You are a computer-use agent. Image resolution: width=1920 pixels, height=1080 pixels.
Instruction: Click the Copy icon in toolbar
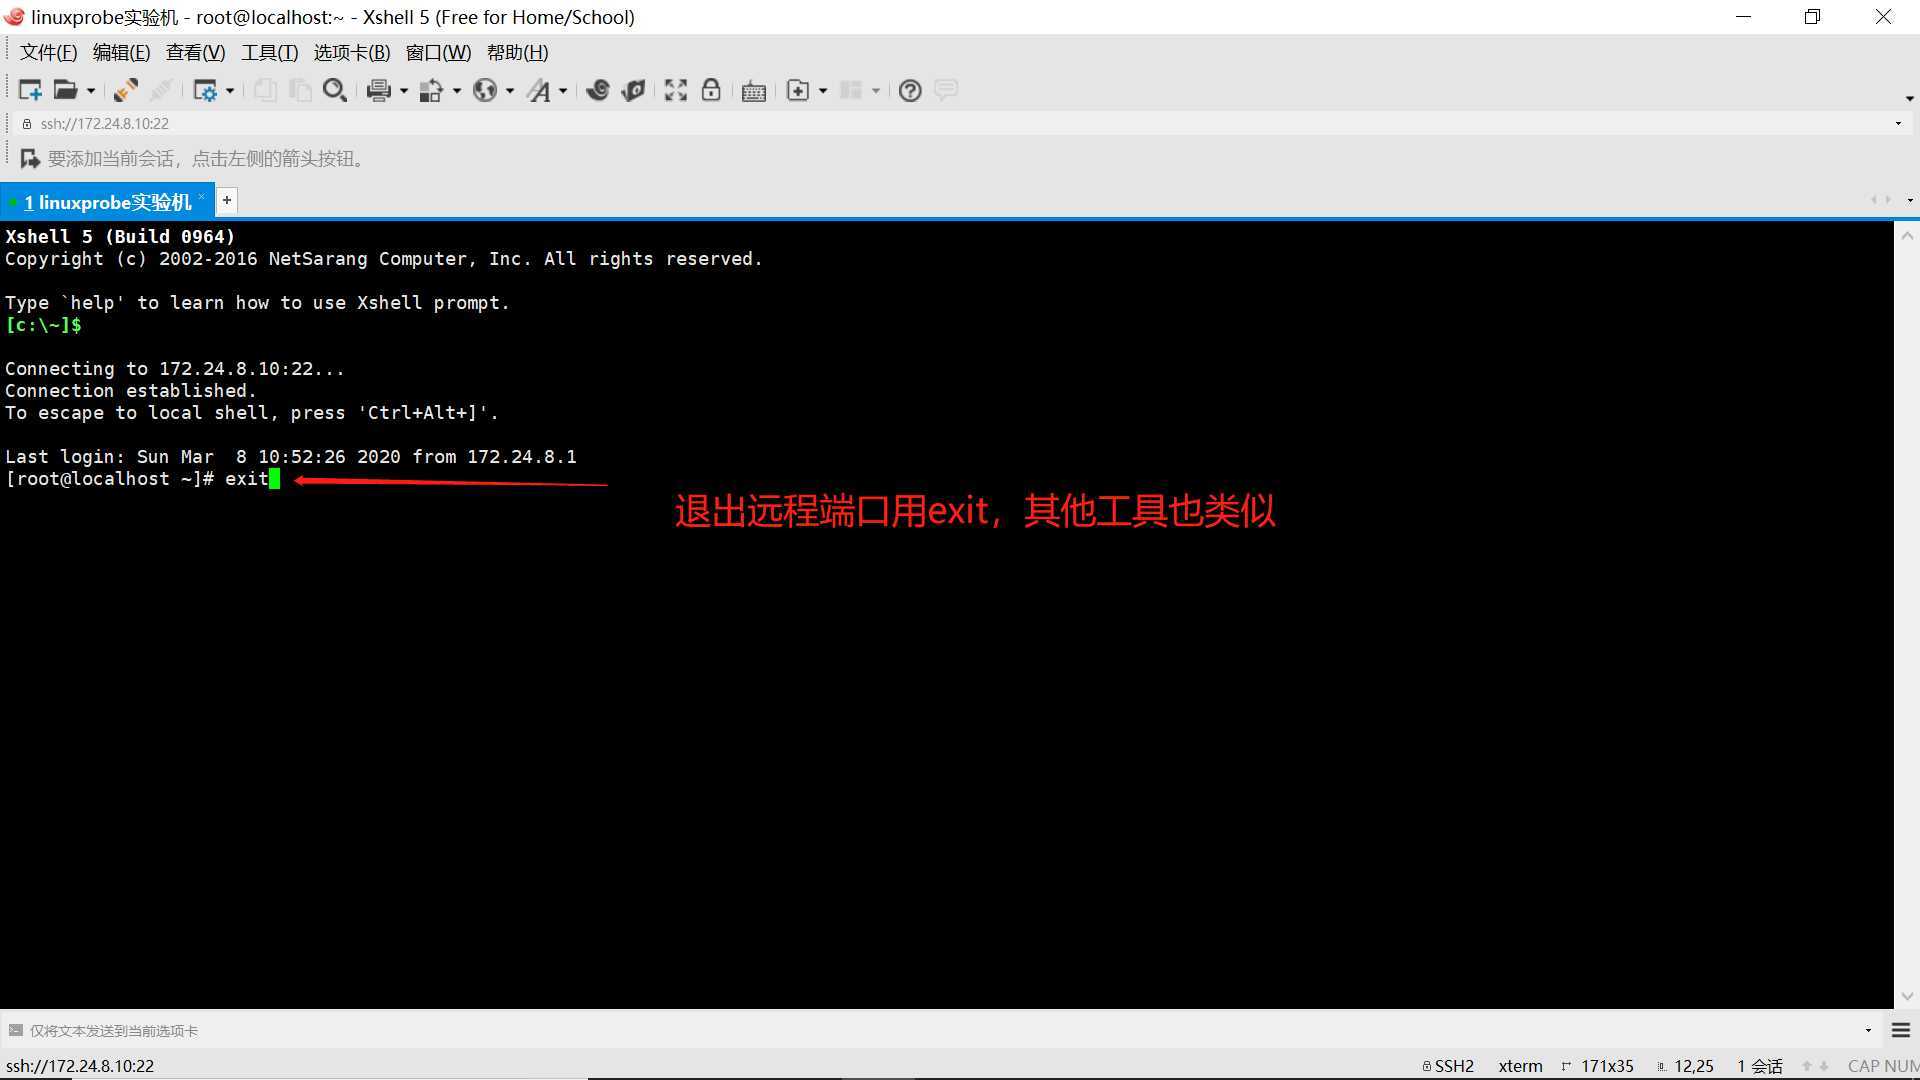click(265, 90)
